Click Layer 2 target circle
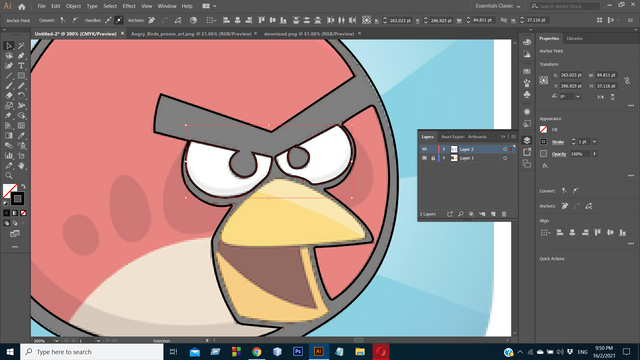 [x=505, y=149]
